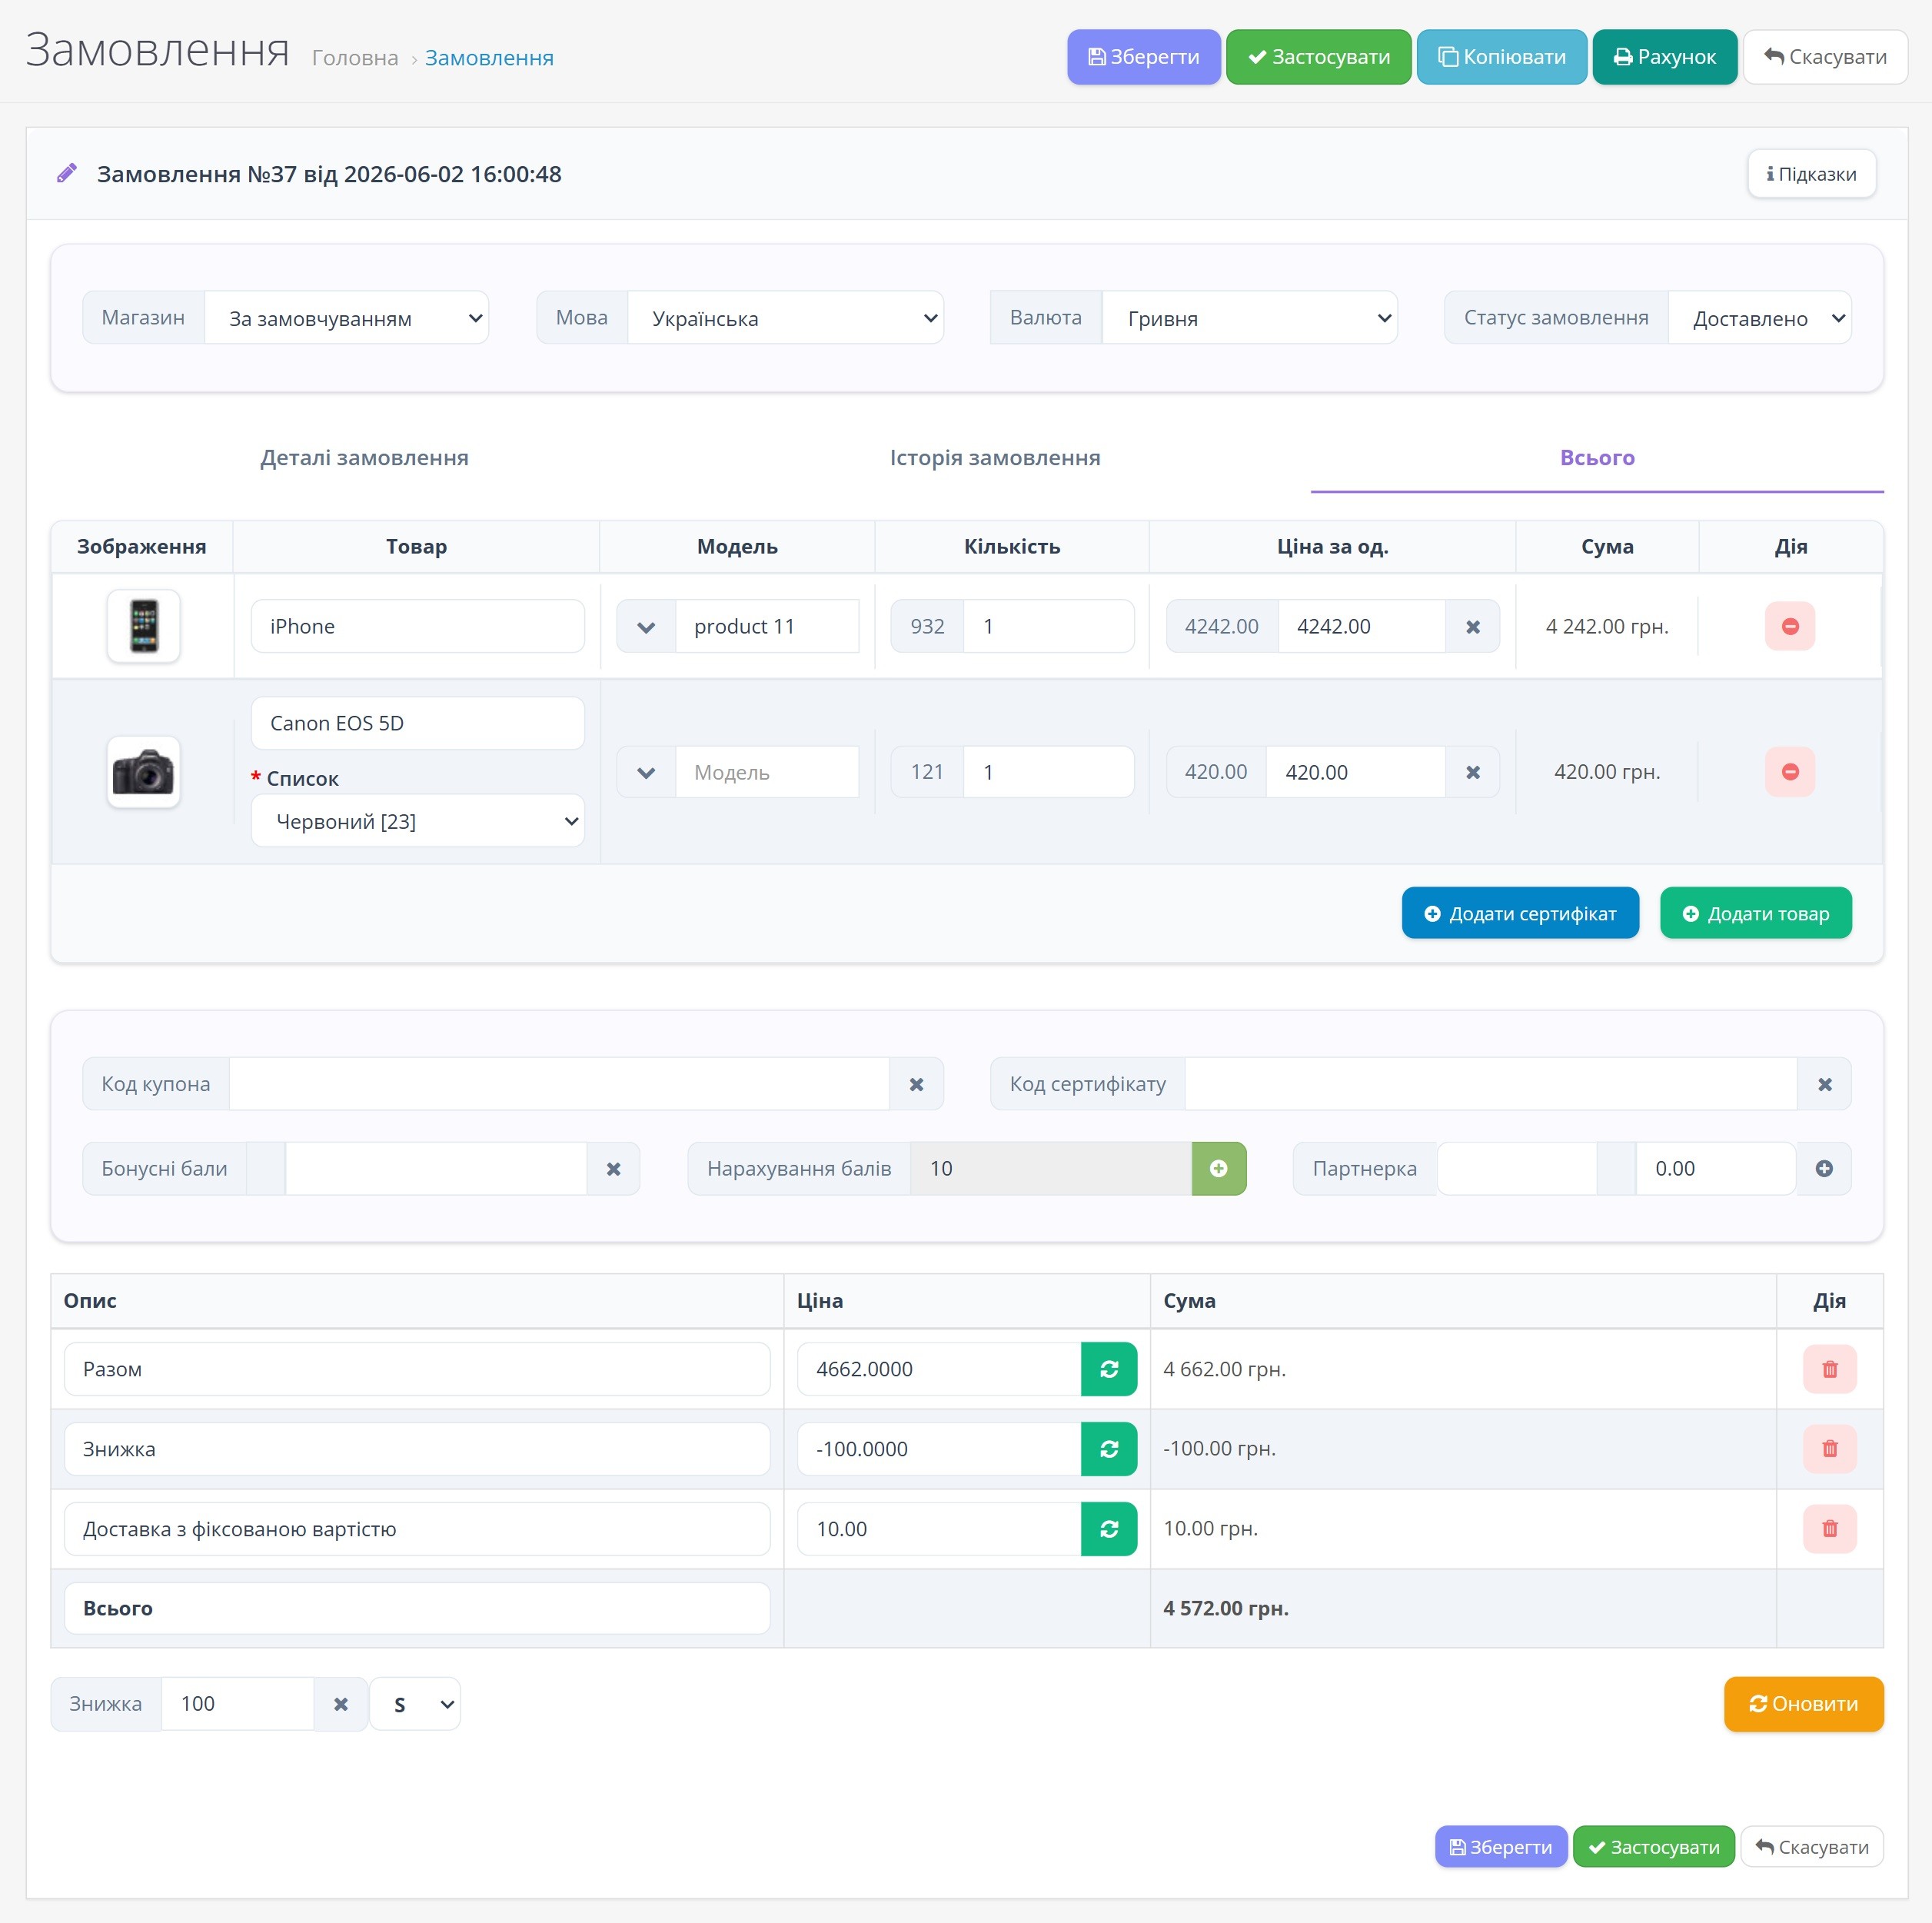Screen dimensions: 1932x1923
Task: Recalculate the Знижка -100.0000 row
Action: tap(1109, 1449)
